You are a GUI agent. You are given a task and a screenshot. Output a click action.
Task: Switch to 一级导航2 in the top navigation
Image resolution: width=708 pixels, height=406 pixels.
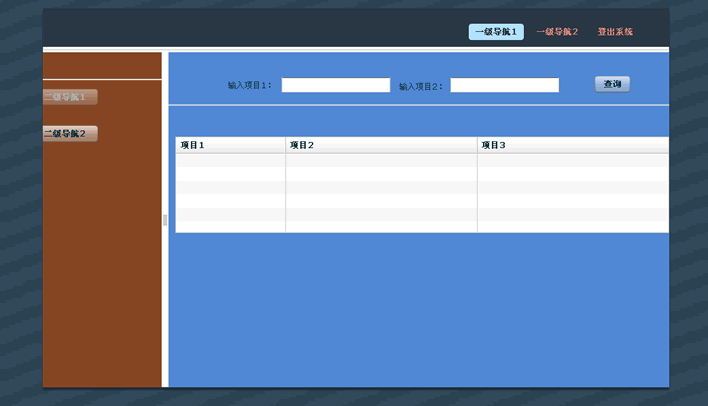pyautogui.click(x=557, y=32)
